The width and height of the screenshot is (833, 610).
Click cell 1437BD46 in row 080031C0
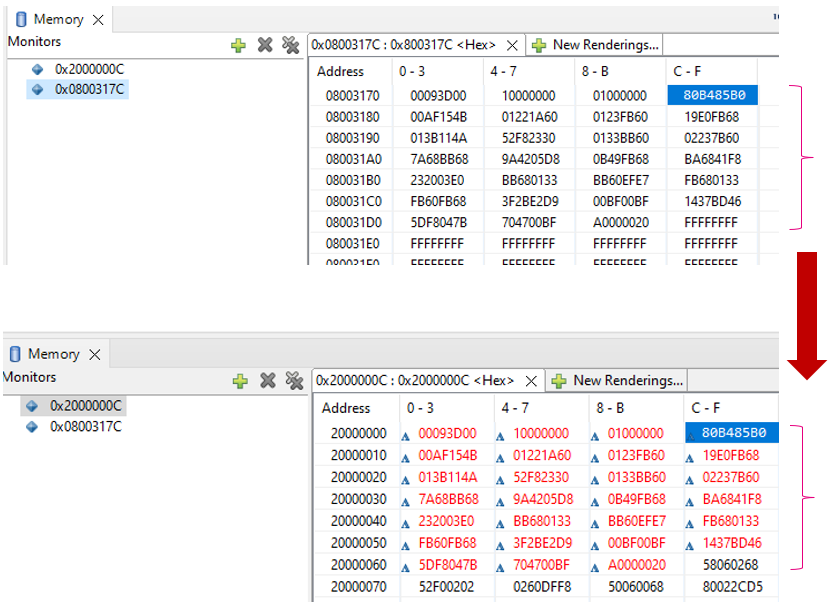[712, 201]
